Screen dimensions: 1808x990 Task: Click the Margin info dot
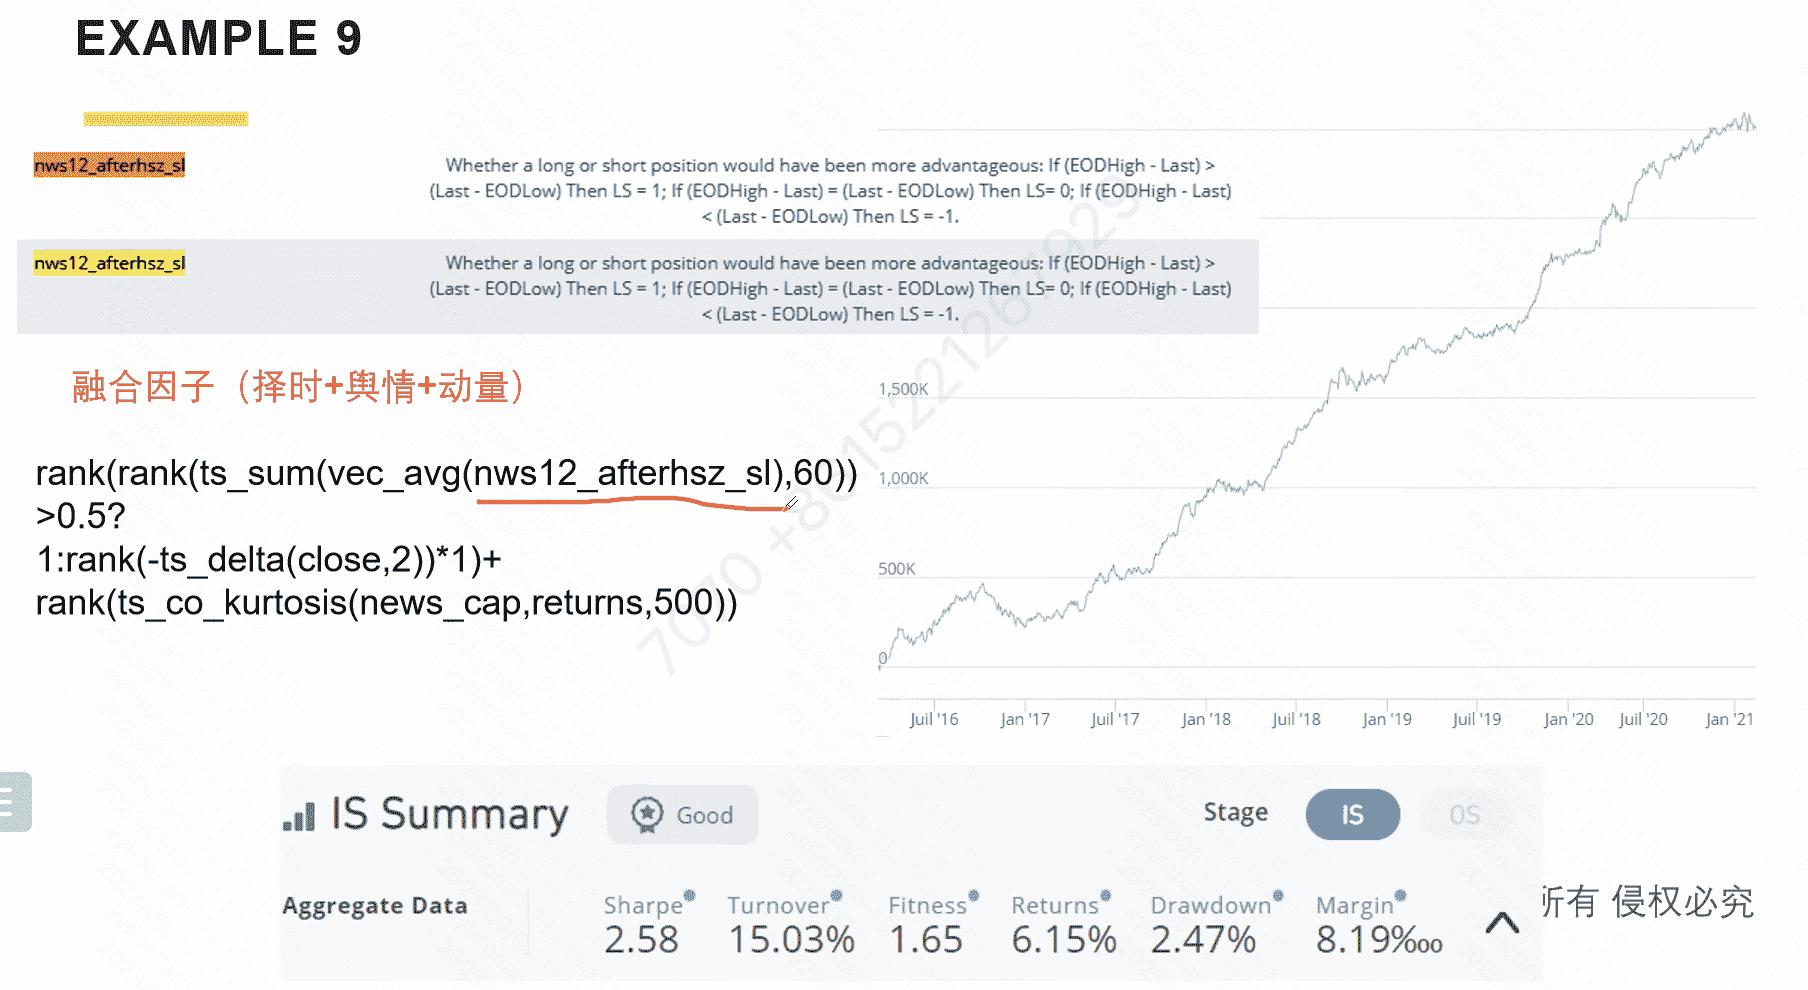1400,896
